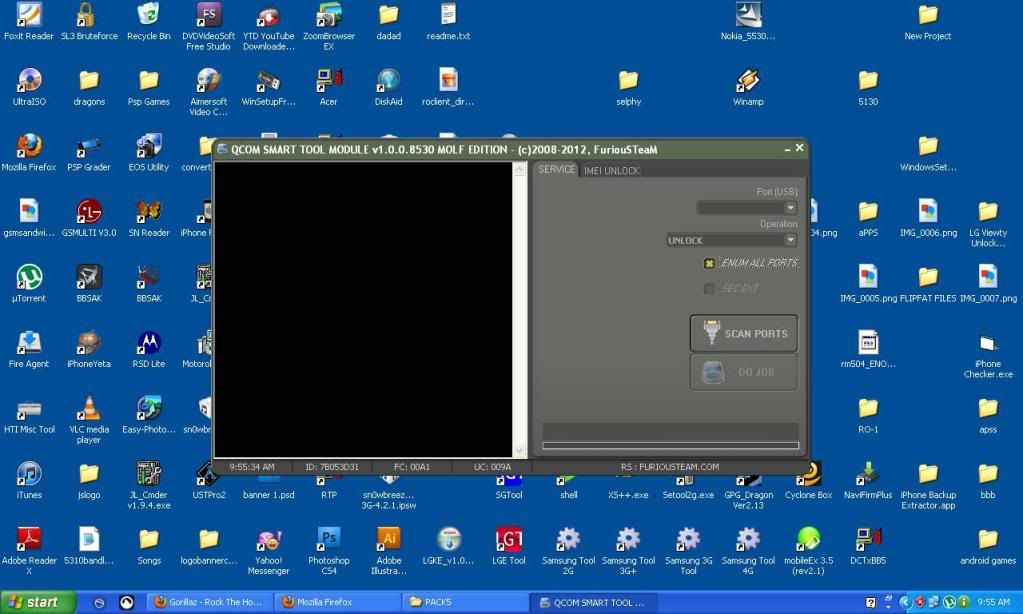Image resolution: width=1023 pixels, height=614 pixels.
Task: Switch to the IMEI UNLOCK tab
Action: click(x=611, y=171)
